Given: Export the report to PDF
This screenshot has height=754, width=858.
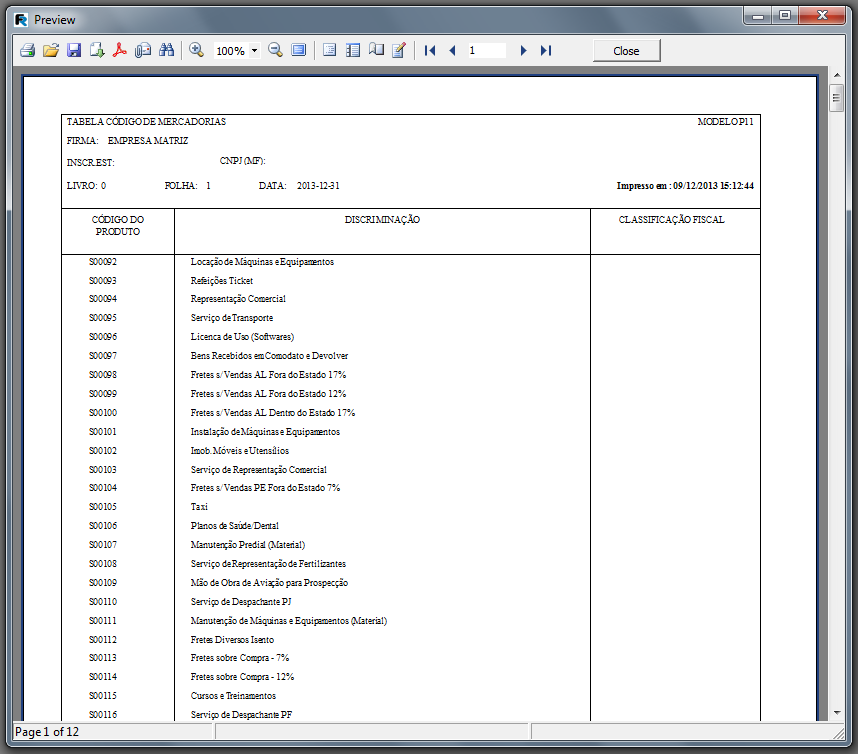Looking at the screenshot, I should pos(120,51).
